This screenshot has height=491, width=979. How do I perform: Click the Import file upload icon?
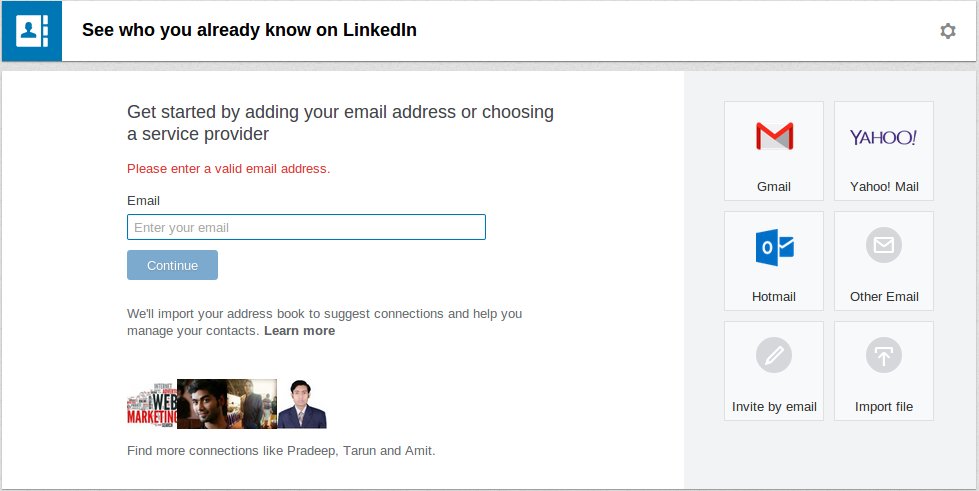[883, 355]
